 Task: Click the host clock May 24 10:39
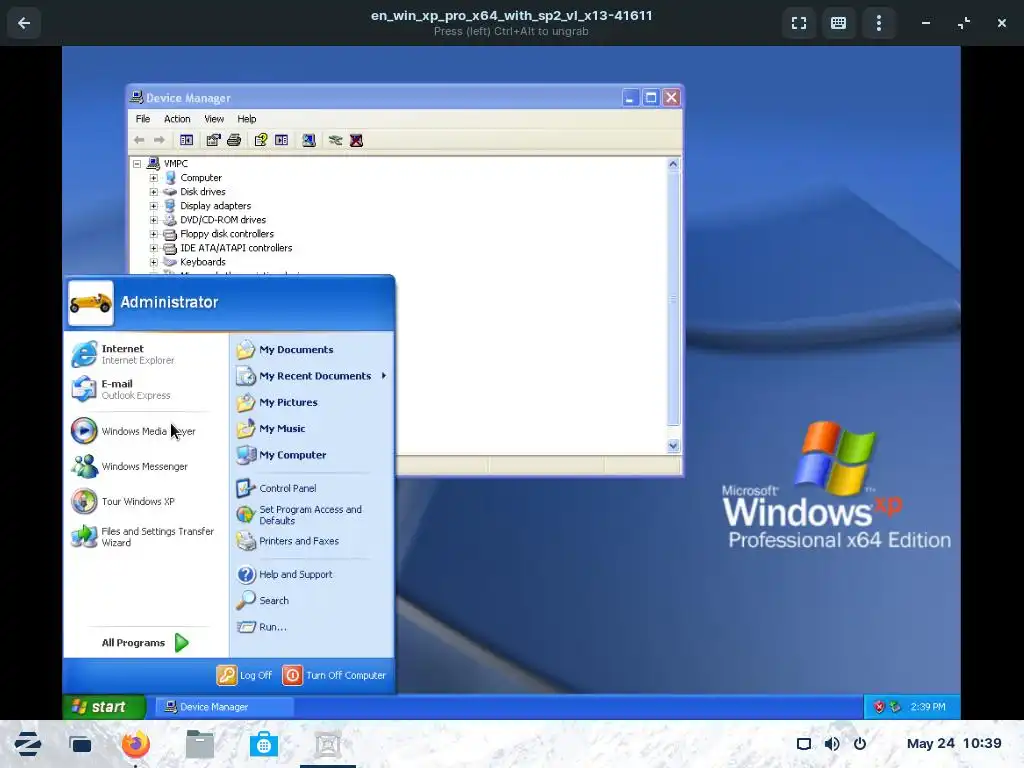pos(954,743)
